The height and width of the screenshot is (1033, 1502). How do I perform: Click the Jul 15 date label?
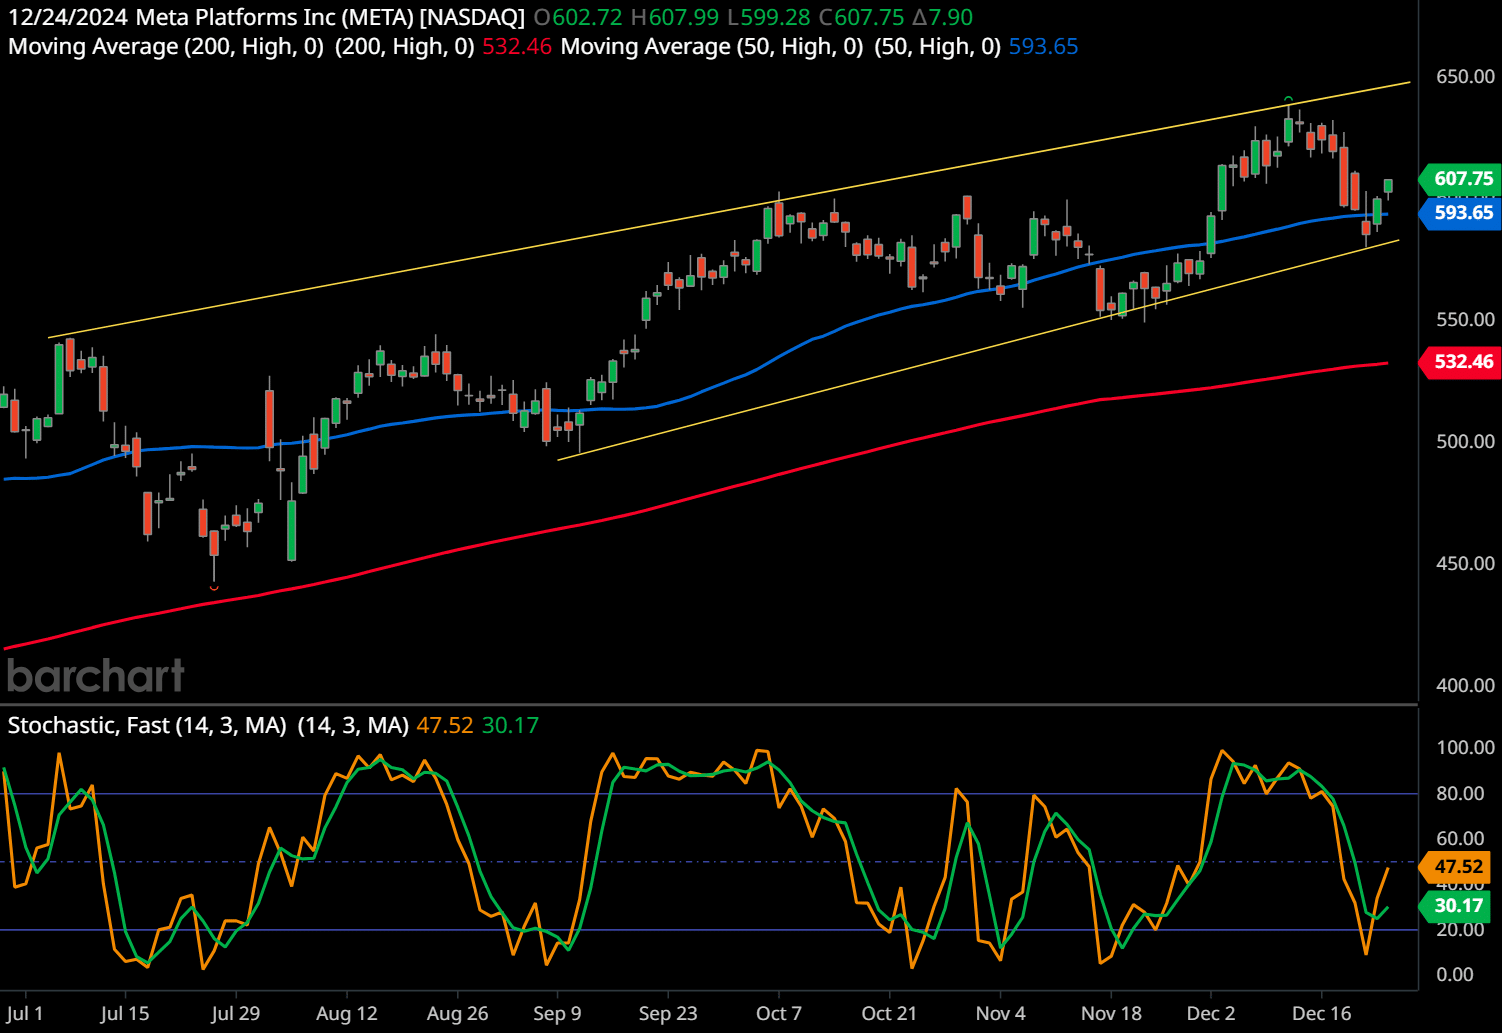click(125, 1014)
